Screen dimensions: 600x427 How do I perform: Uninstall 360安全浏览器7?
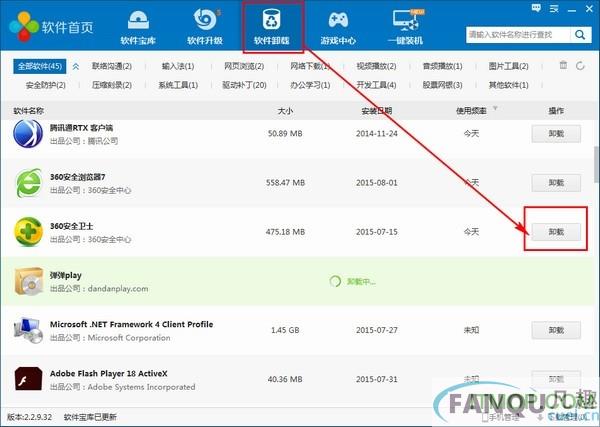[556, 183]
